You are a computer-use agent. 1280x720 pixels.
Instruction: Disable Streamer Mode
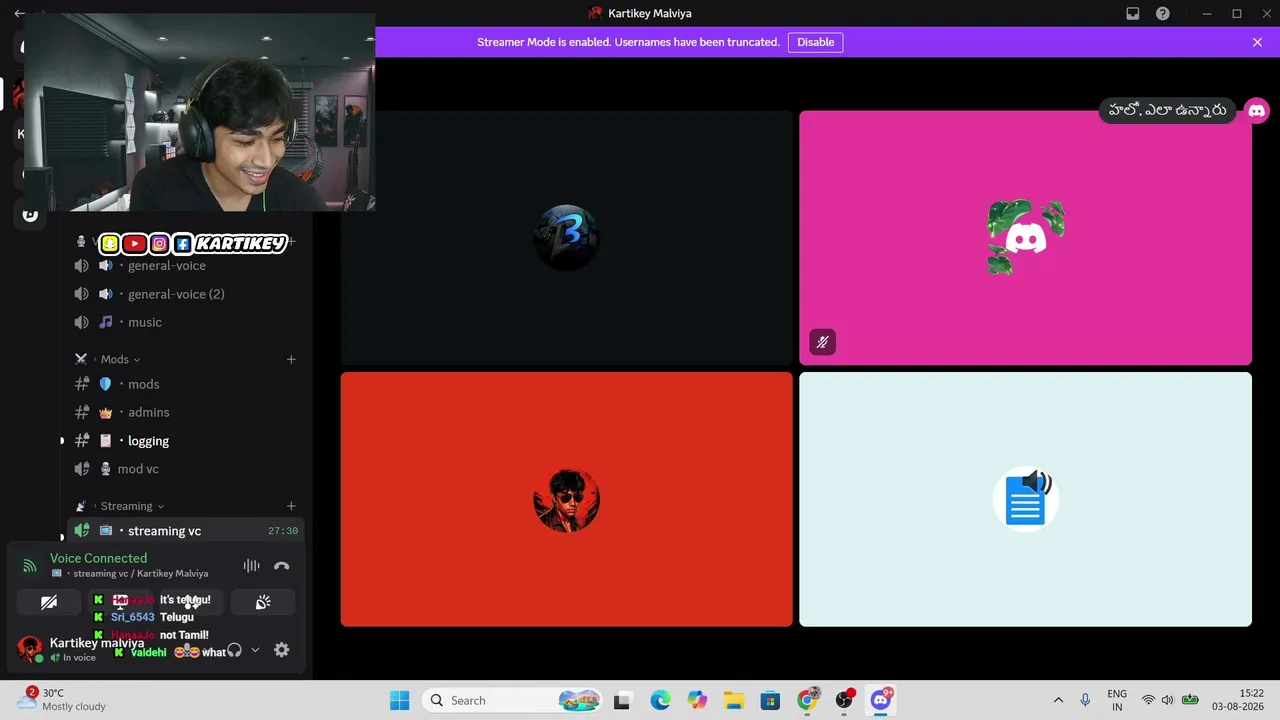pyautogui.click(x=815, y=42)
